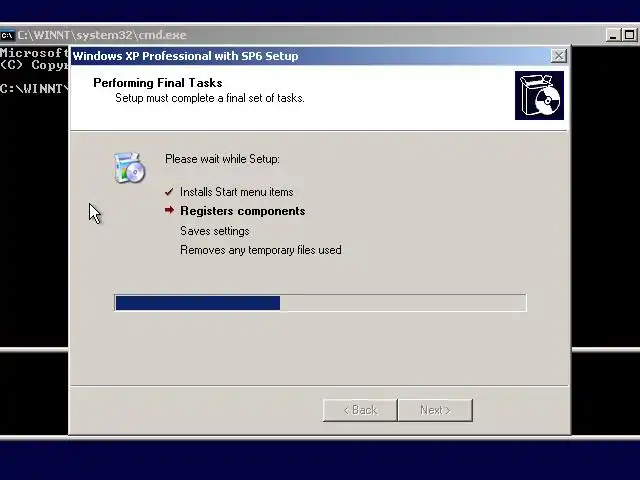The height and width of the screenshot is (480, 640).
Task: Click the Next button
Action: (436, 410)
